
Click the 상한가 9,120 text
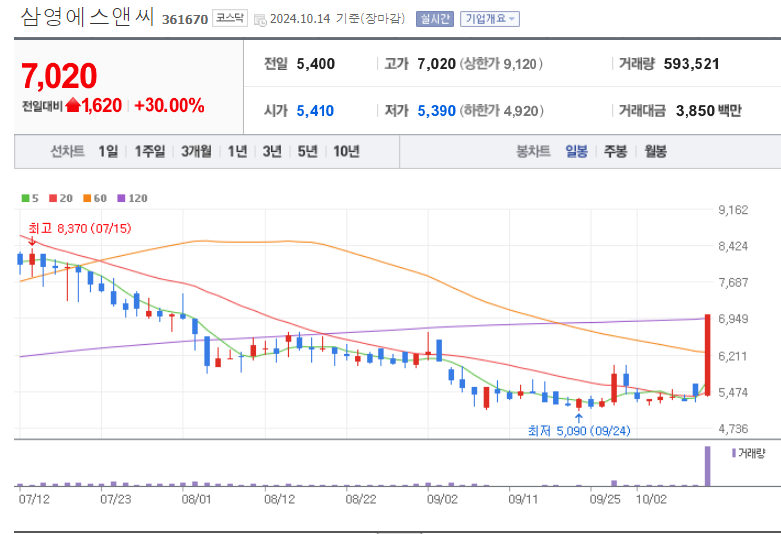click(501, 64)
